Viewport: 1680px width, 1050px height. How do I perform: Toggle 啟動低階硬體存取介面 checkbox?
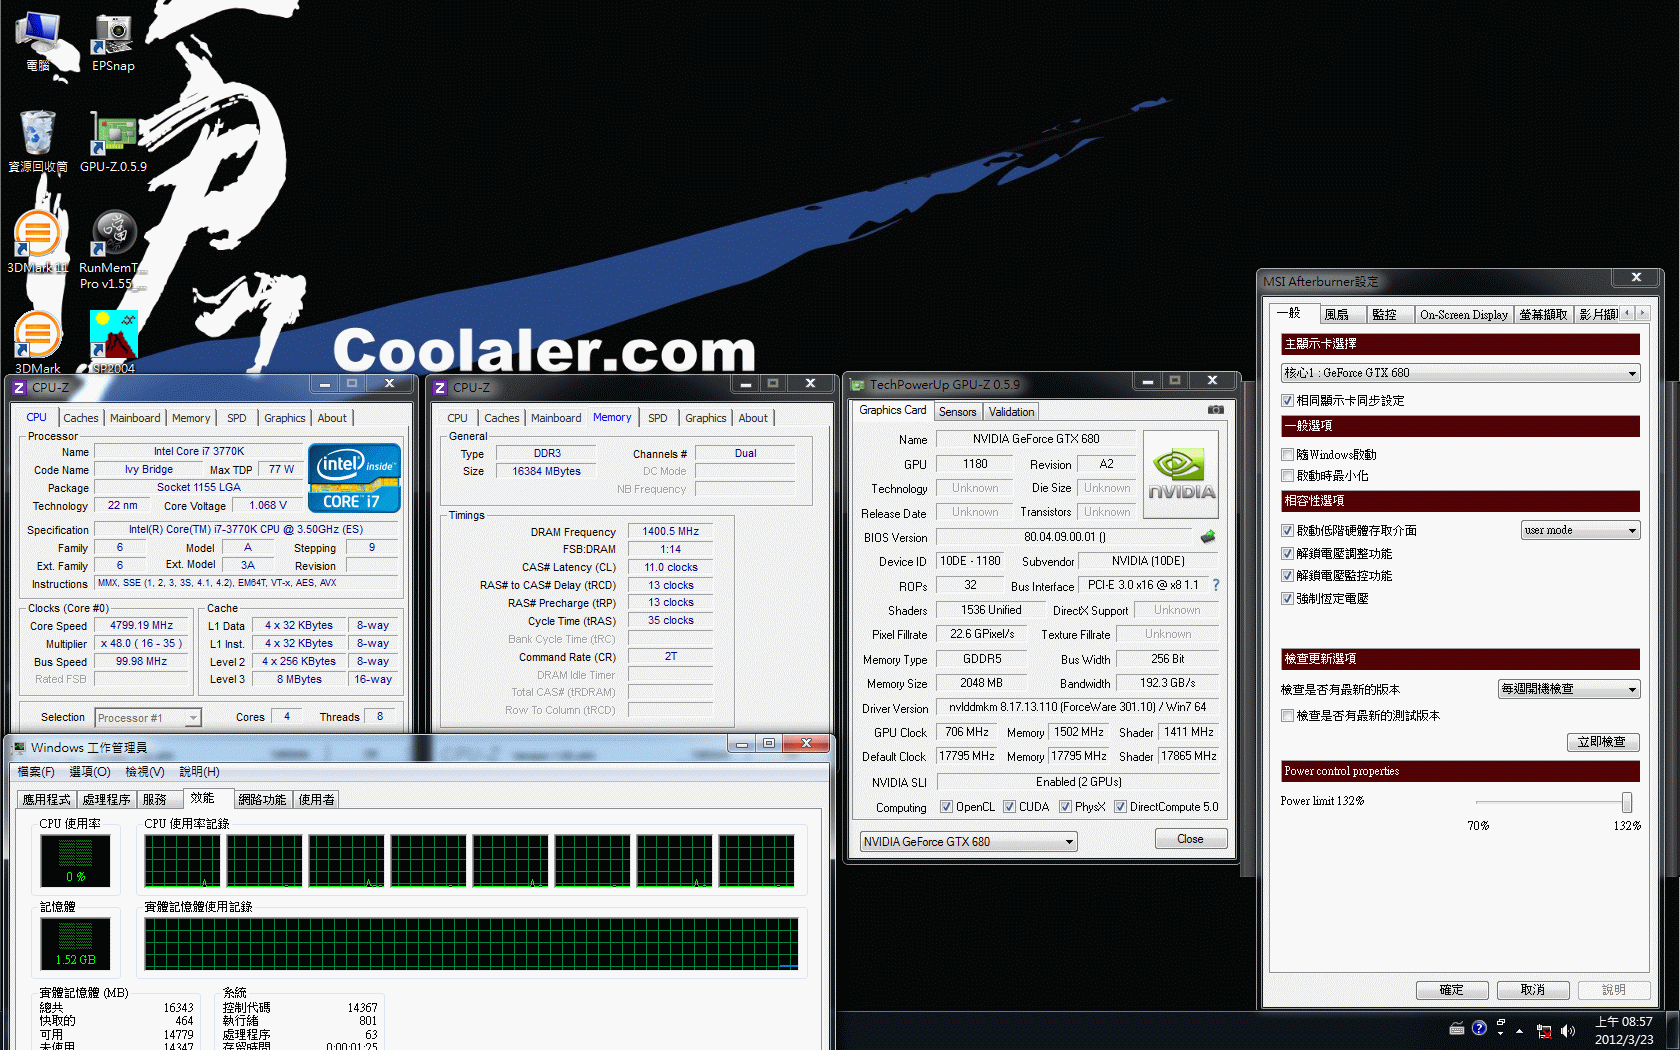click(1288, 531)
